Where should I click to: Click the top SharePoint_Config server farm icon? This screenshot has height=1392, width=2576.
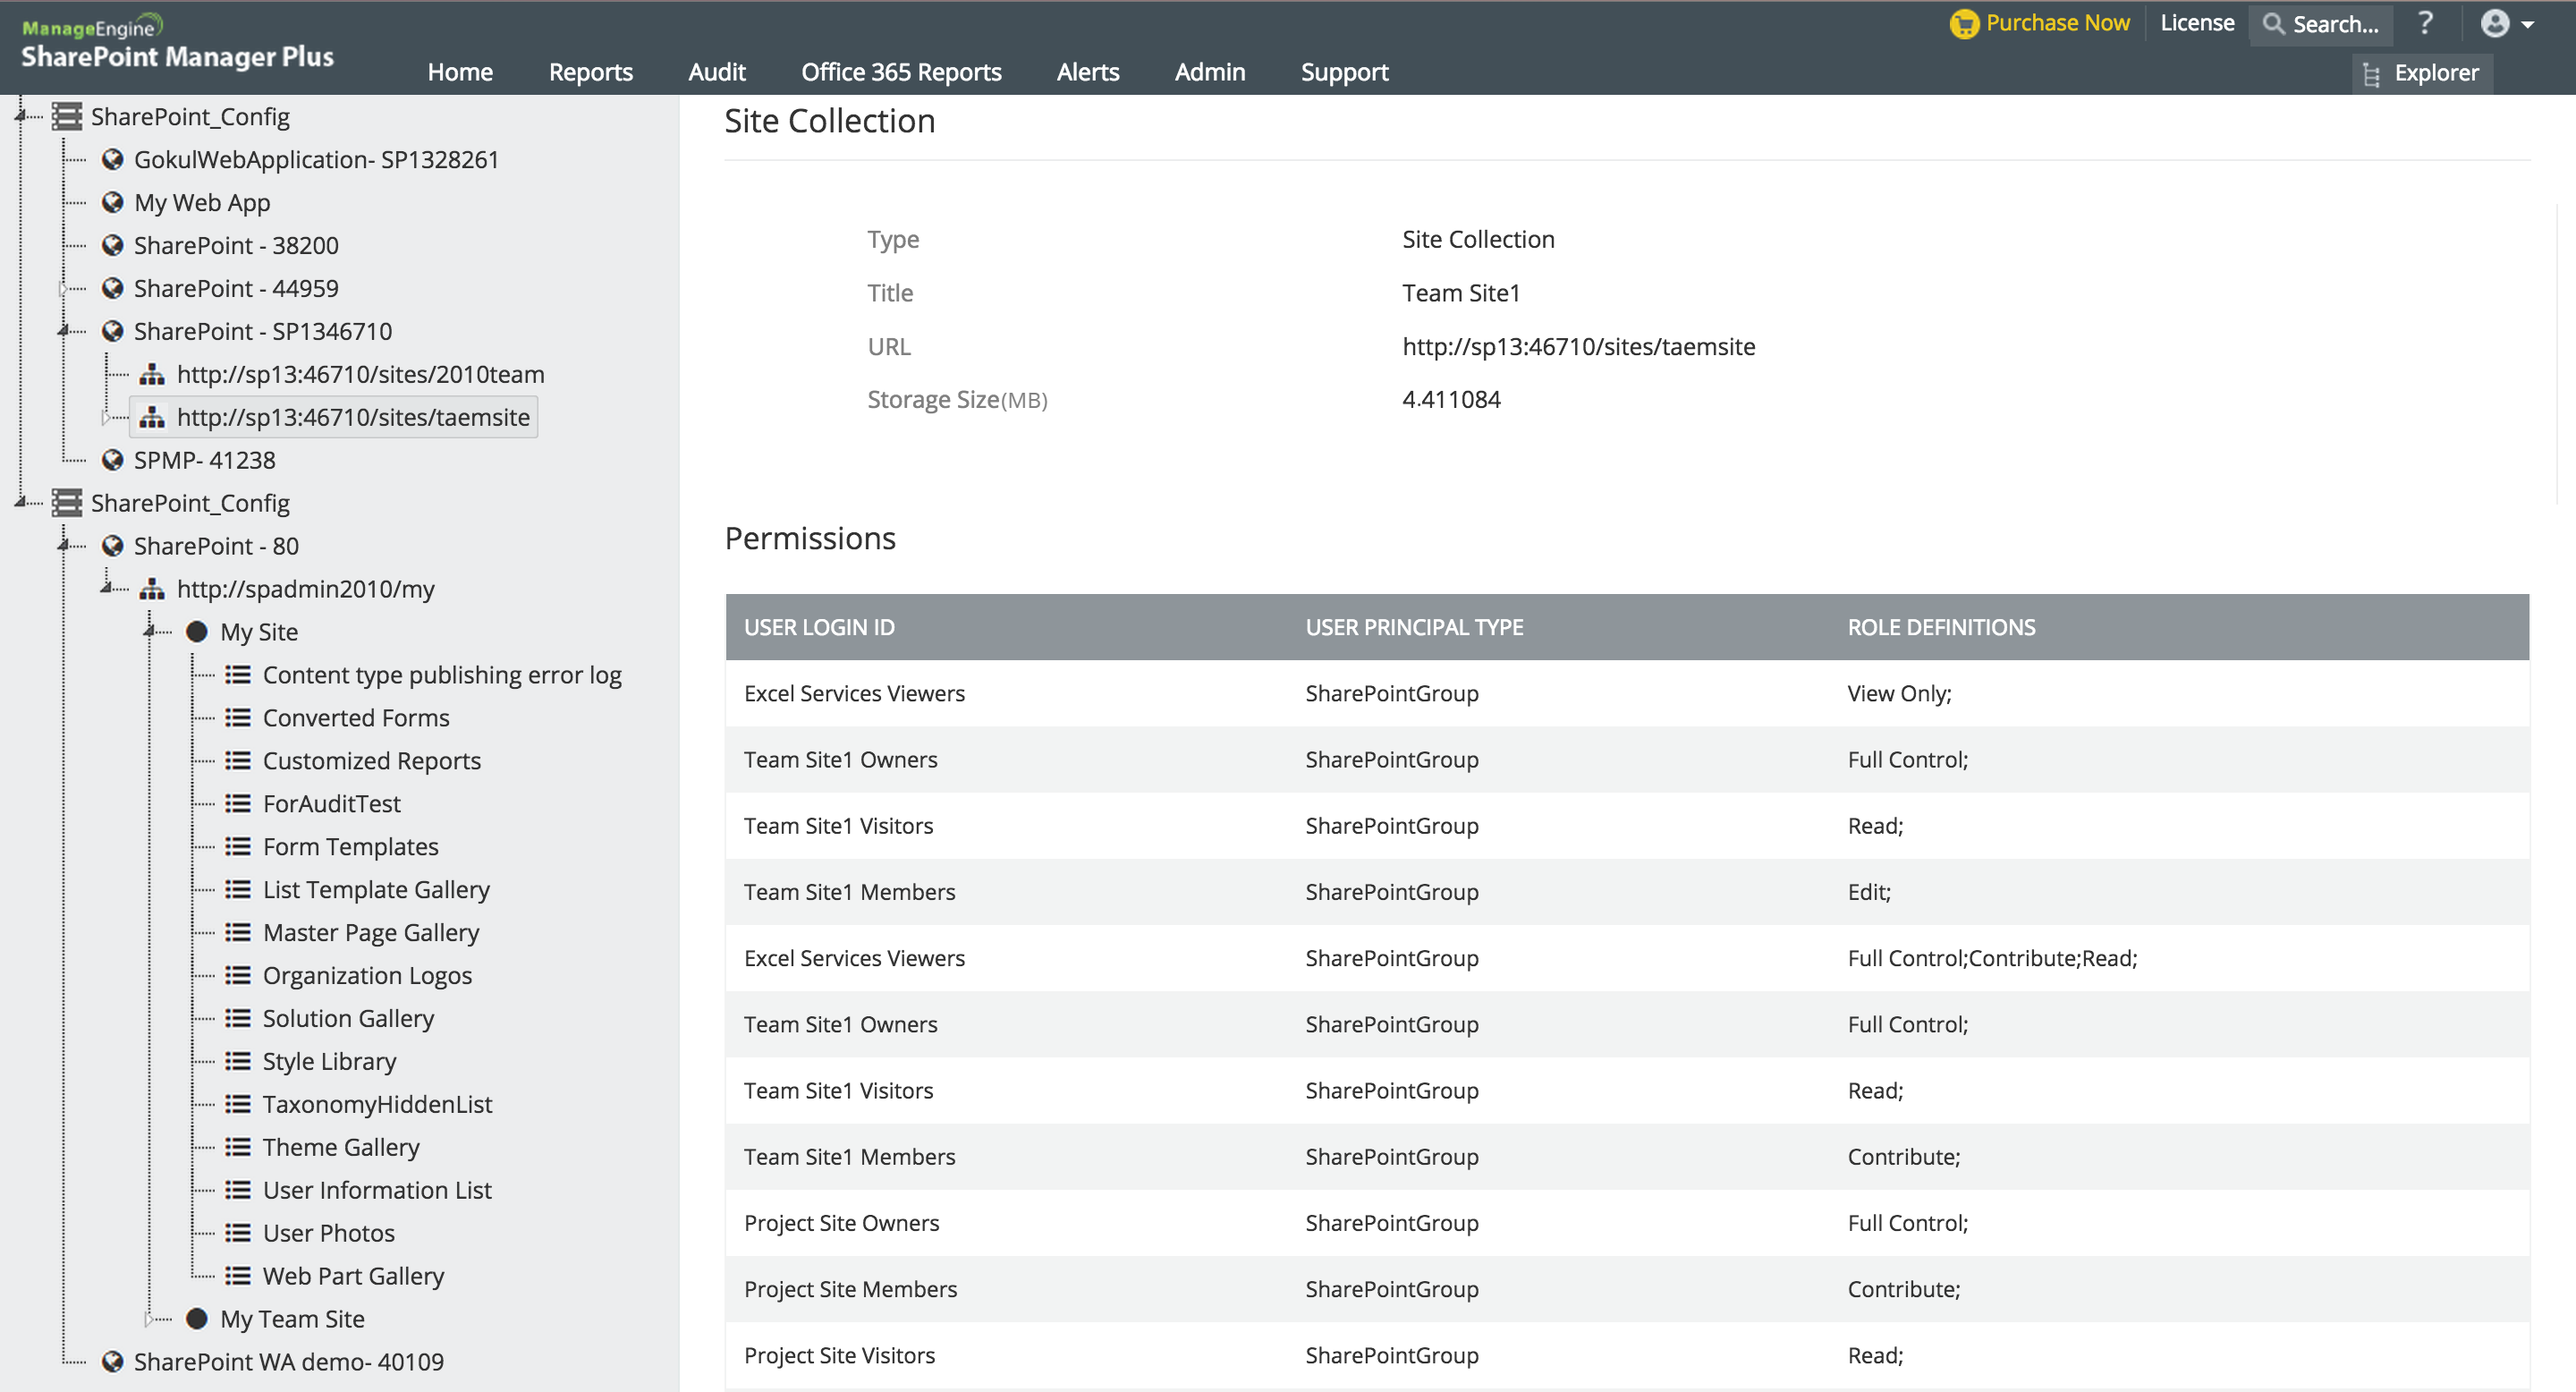point(67,117)
